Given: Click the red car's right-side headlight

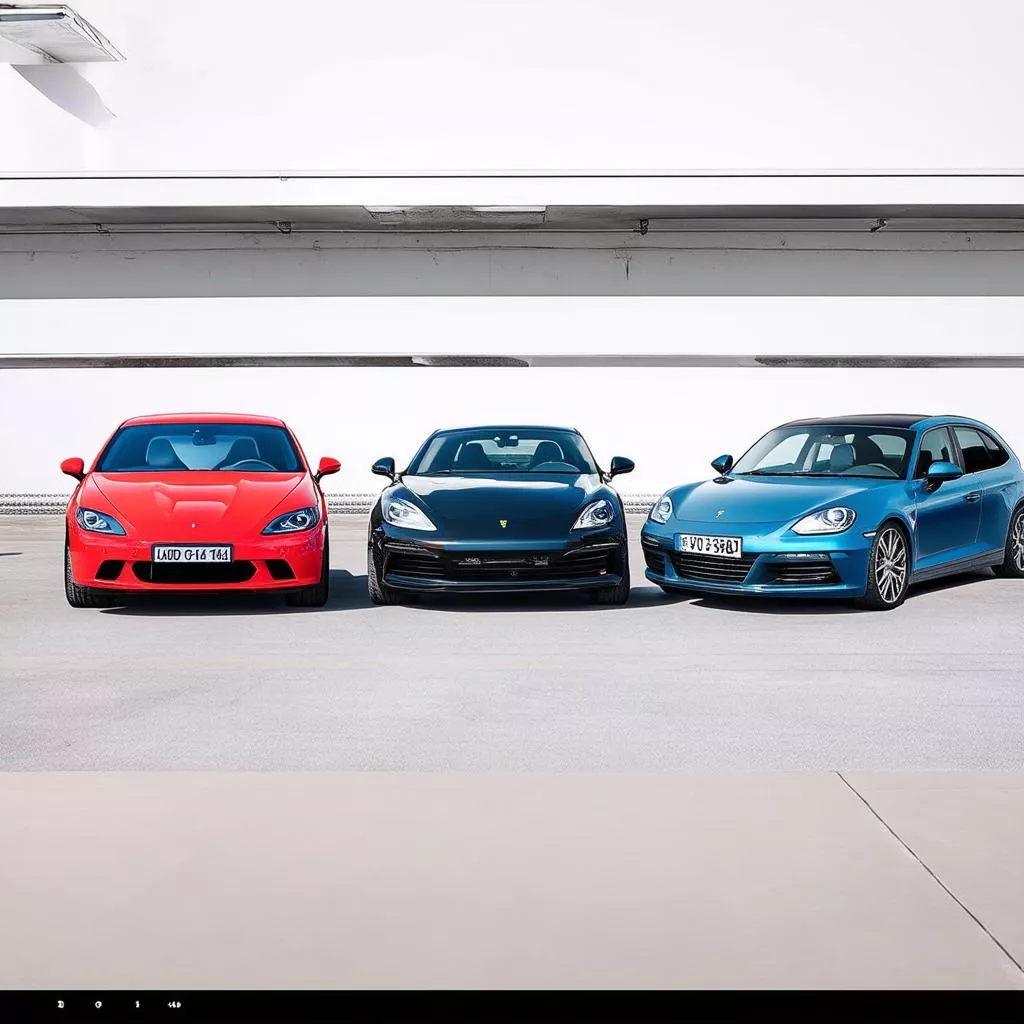Looking at the screenshot, I should tap(291, 520).
